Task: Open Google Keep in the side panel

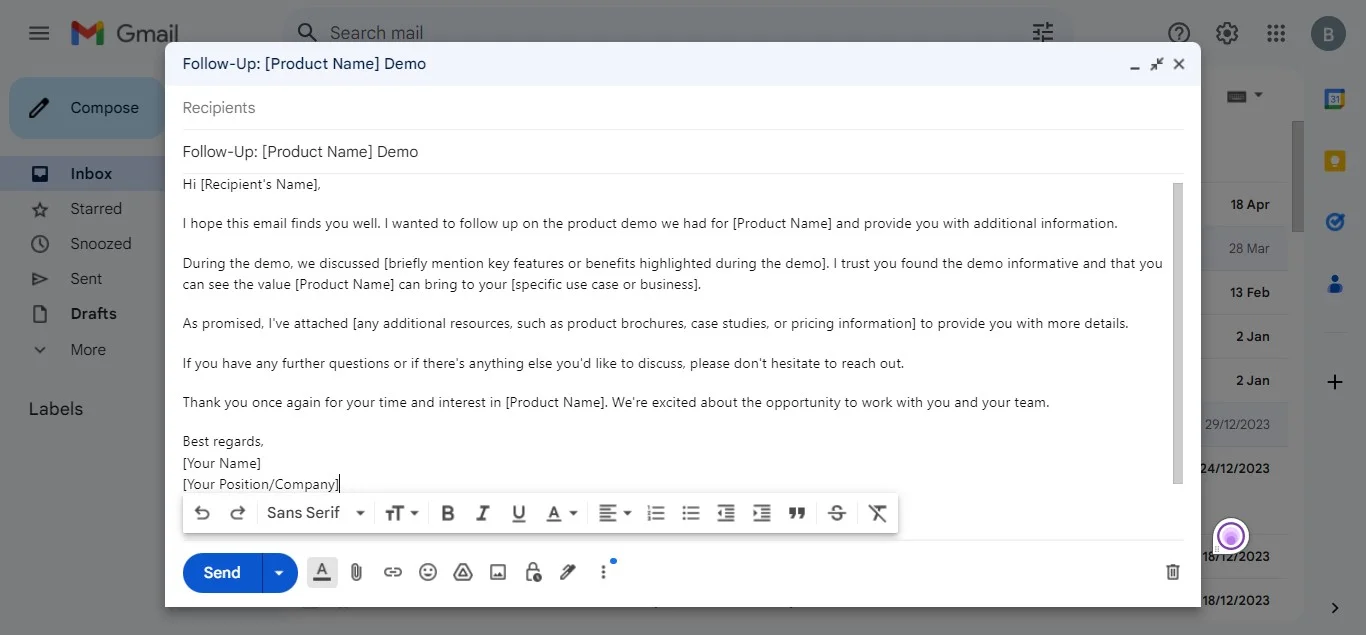Action: pyautogui.click(x=1335, y=160)
